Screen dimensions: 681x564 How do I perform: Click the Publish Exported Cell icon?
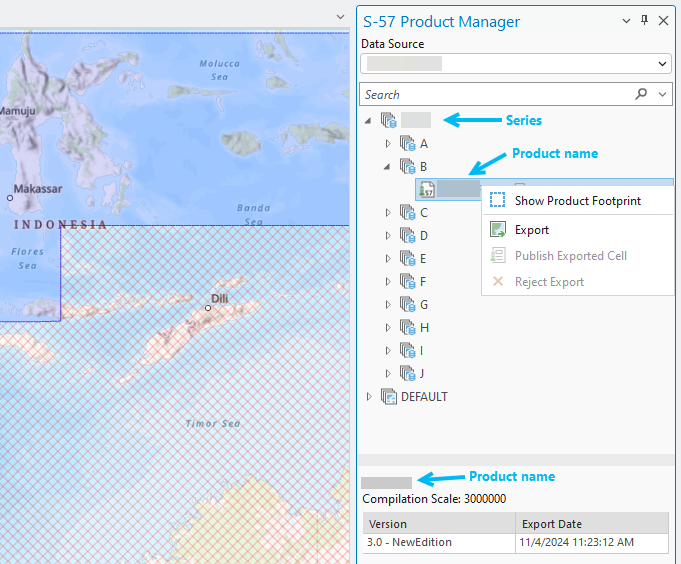498,255
